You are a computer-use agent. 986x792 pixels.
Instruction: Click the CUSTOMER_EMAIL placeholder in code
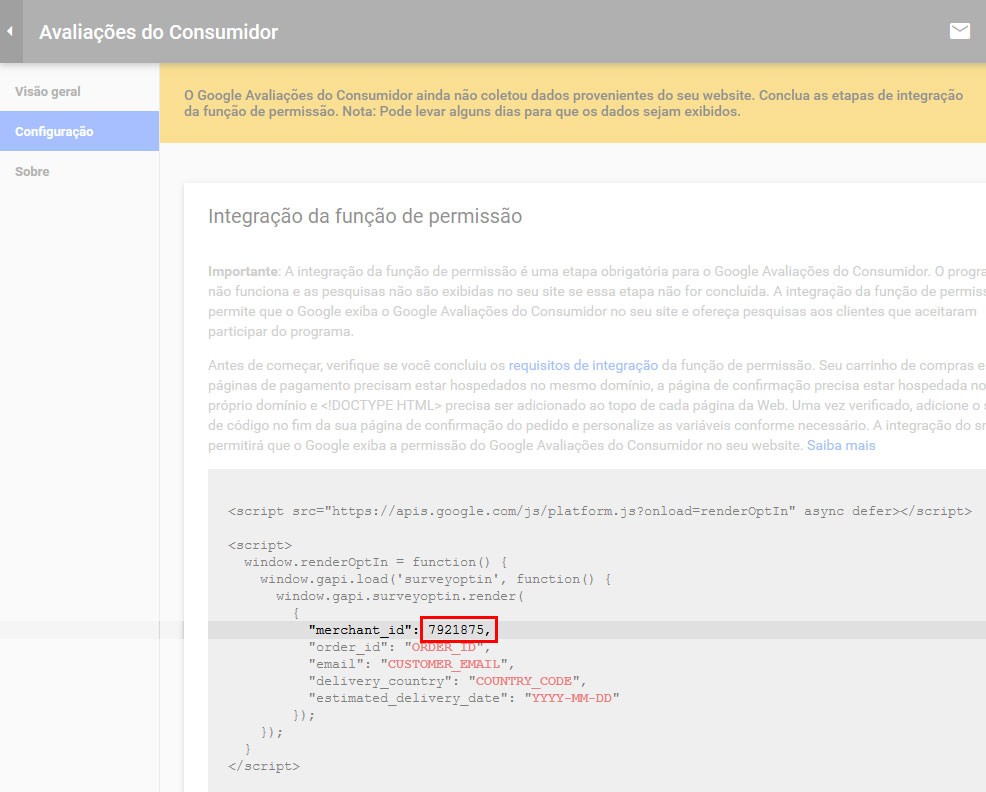tap(444, 664)
